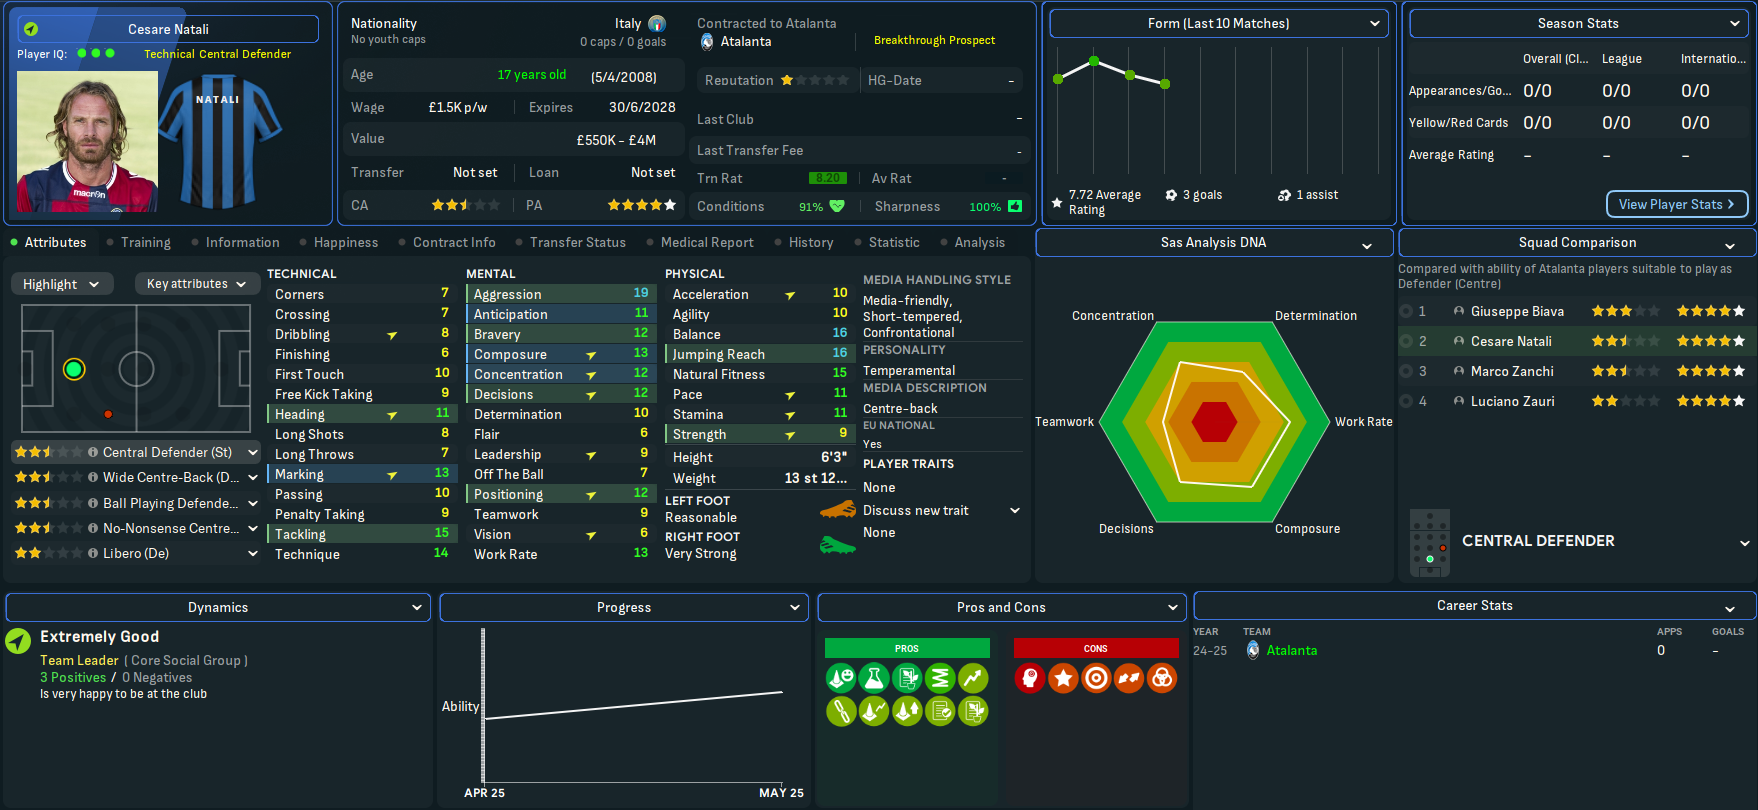
Task: Click the info icon beside Libero (De)
Action: point(93,553)
